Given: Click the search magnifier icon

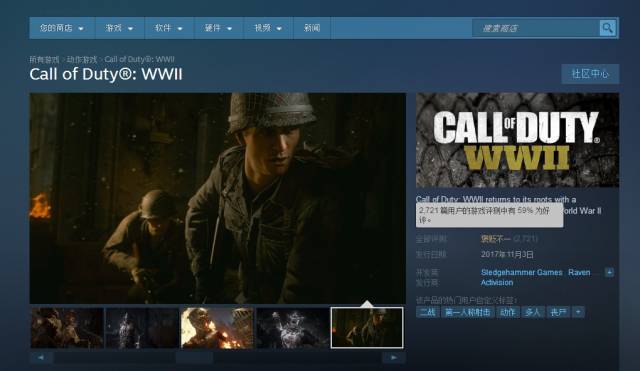Looking at the screenshot, I should (607, 28).
